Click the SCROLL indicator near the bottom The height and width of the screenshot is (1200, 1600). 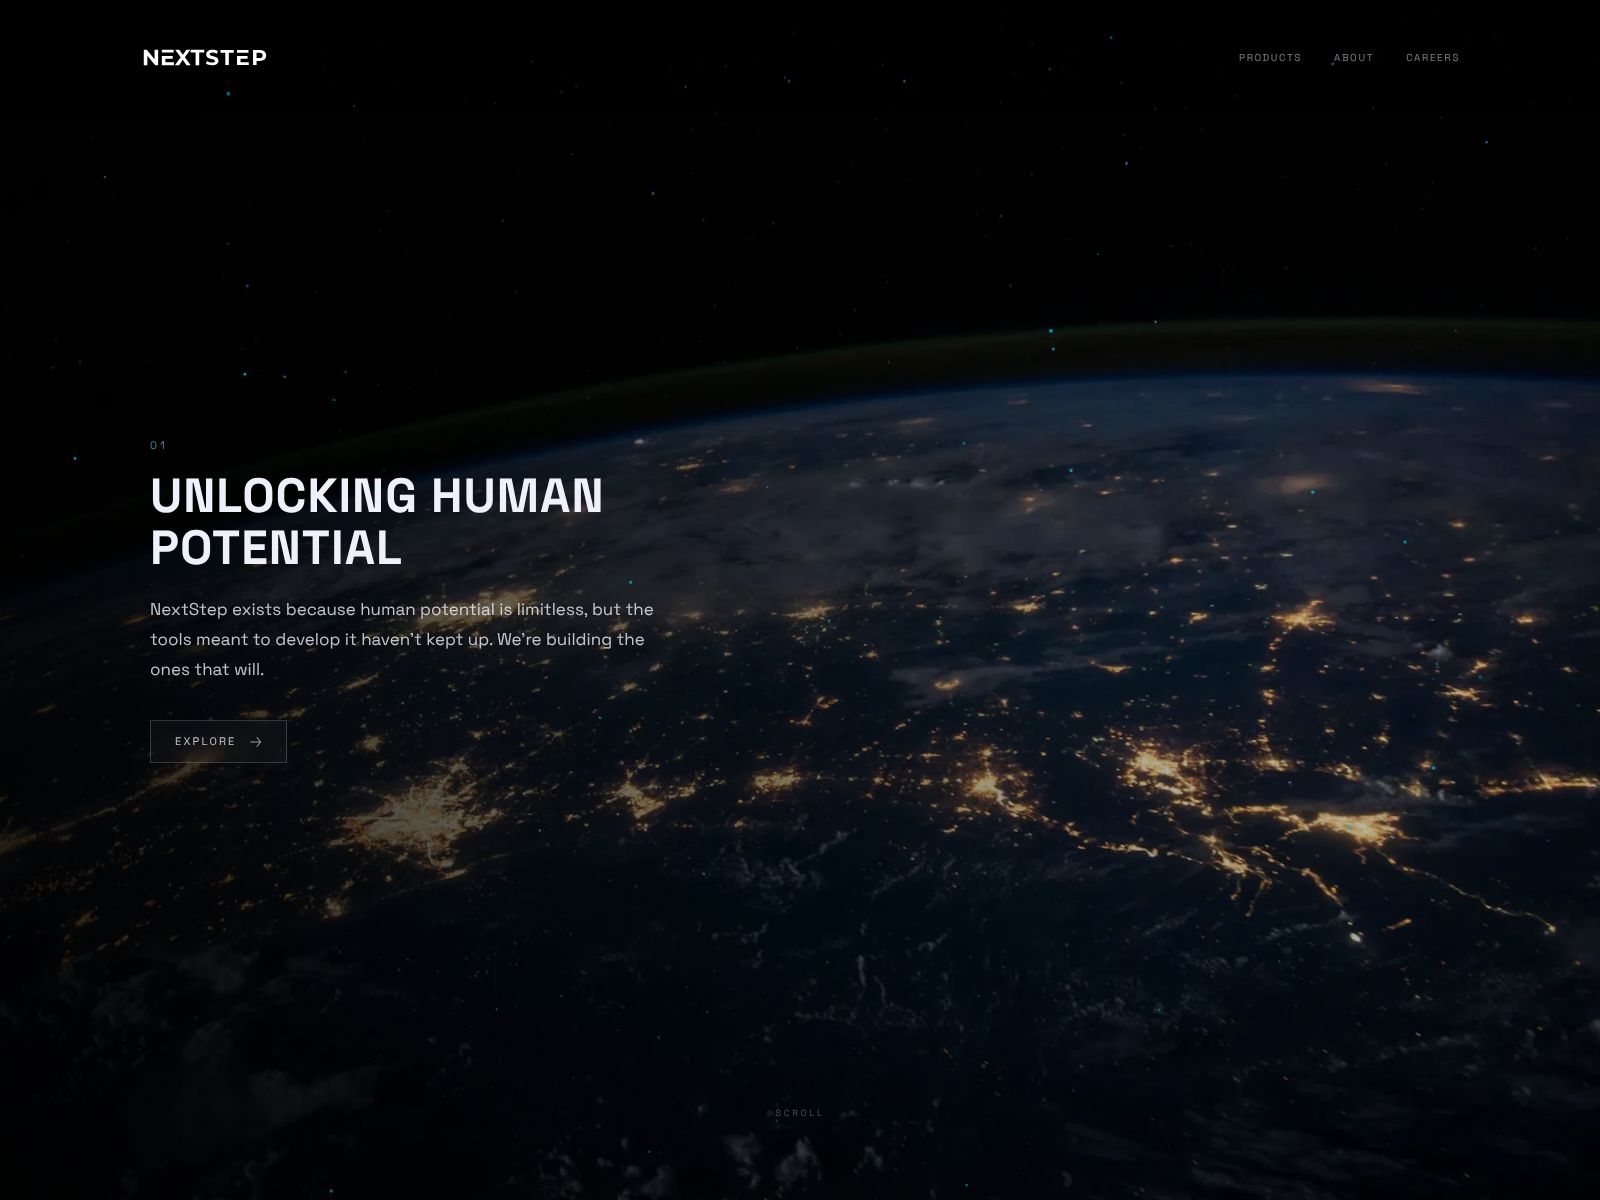click(799, 1112)
